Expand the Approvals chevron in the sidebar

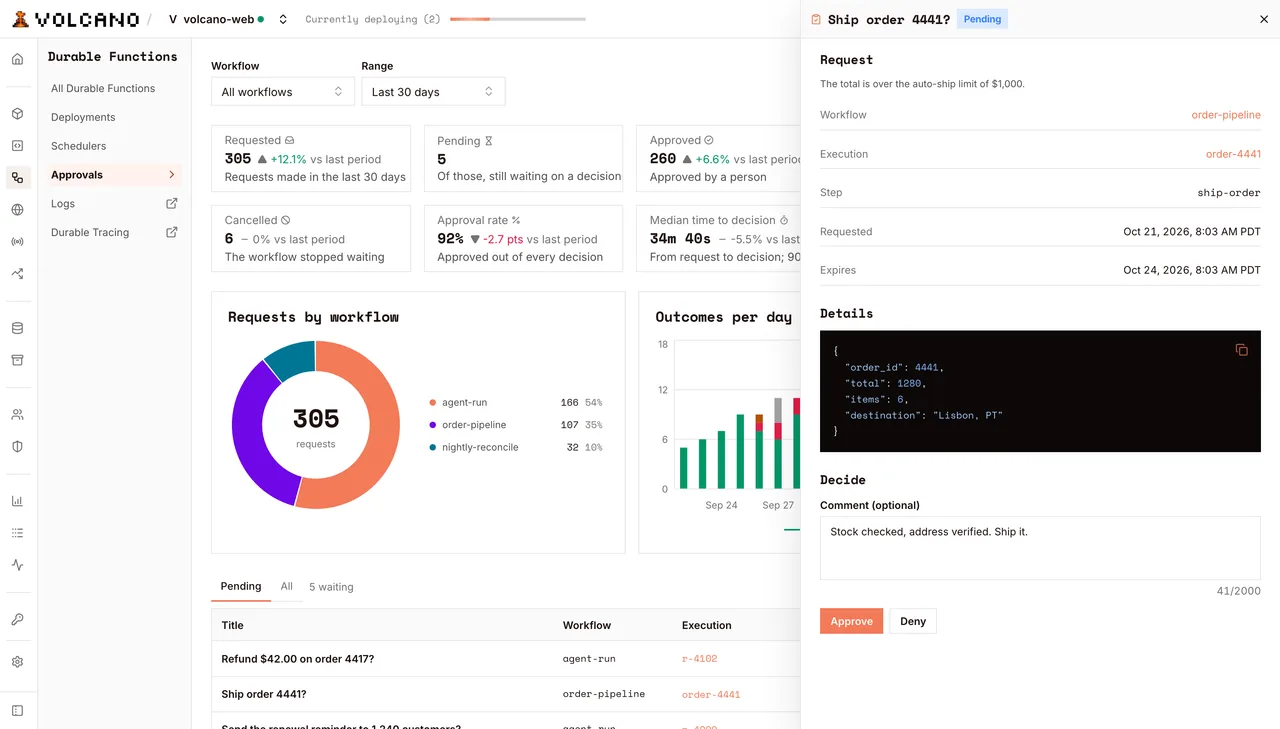(x=172, y=175)
